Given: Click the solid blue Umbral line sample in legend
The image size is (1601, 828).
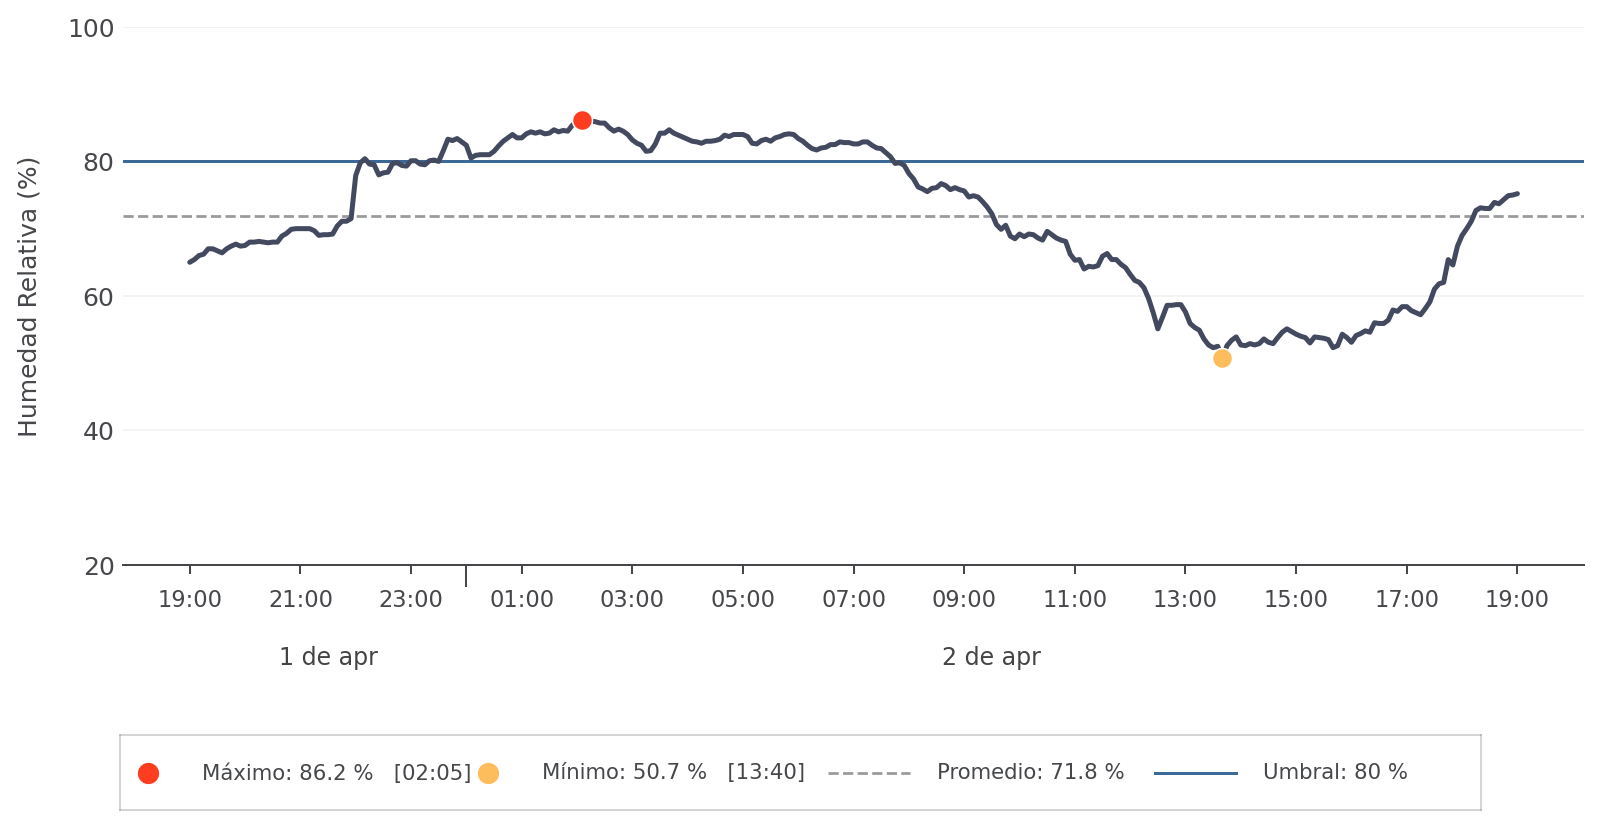Looking at the screenshot, I should coord(1195,773).
